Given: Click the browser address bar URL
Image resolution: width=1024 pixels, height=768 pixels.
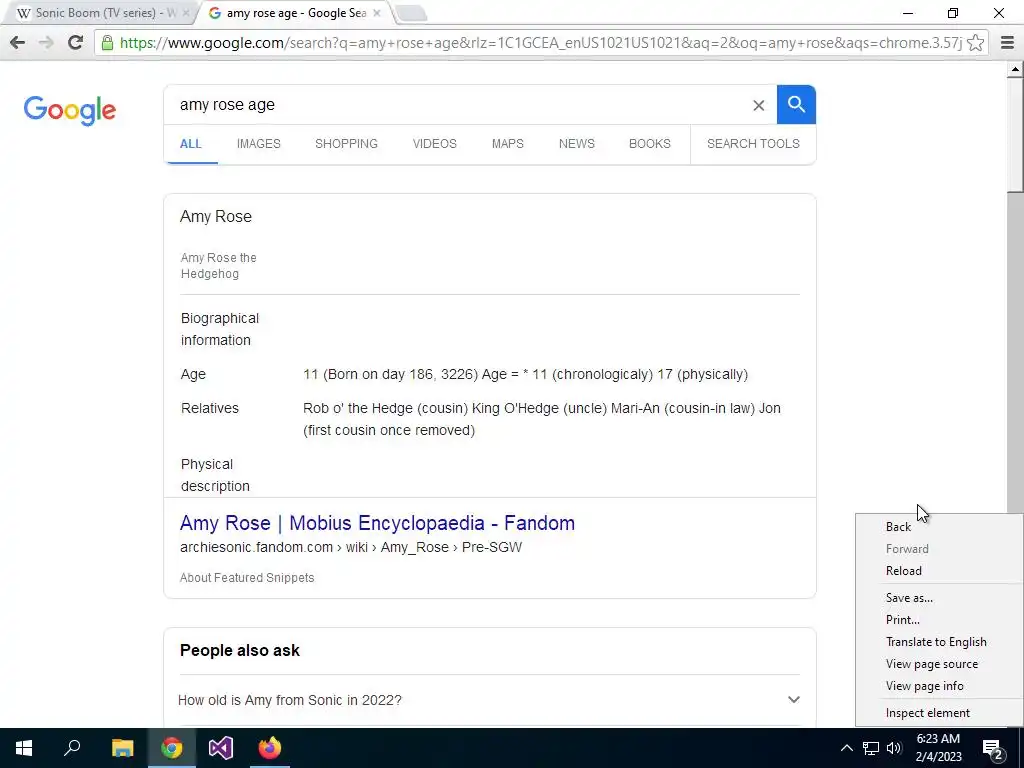Looking at the screenshot, I should [541, 43].
